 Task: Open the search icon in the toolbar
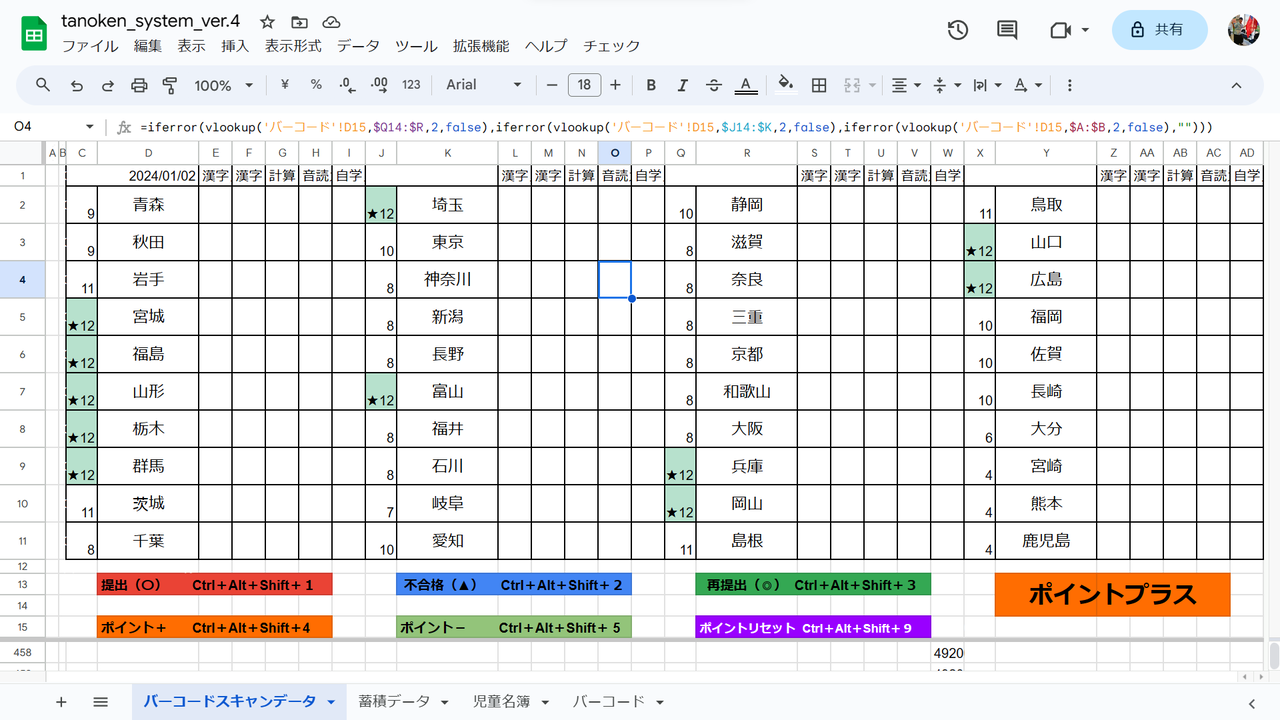click(x=42, y=85)
